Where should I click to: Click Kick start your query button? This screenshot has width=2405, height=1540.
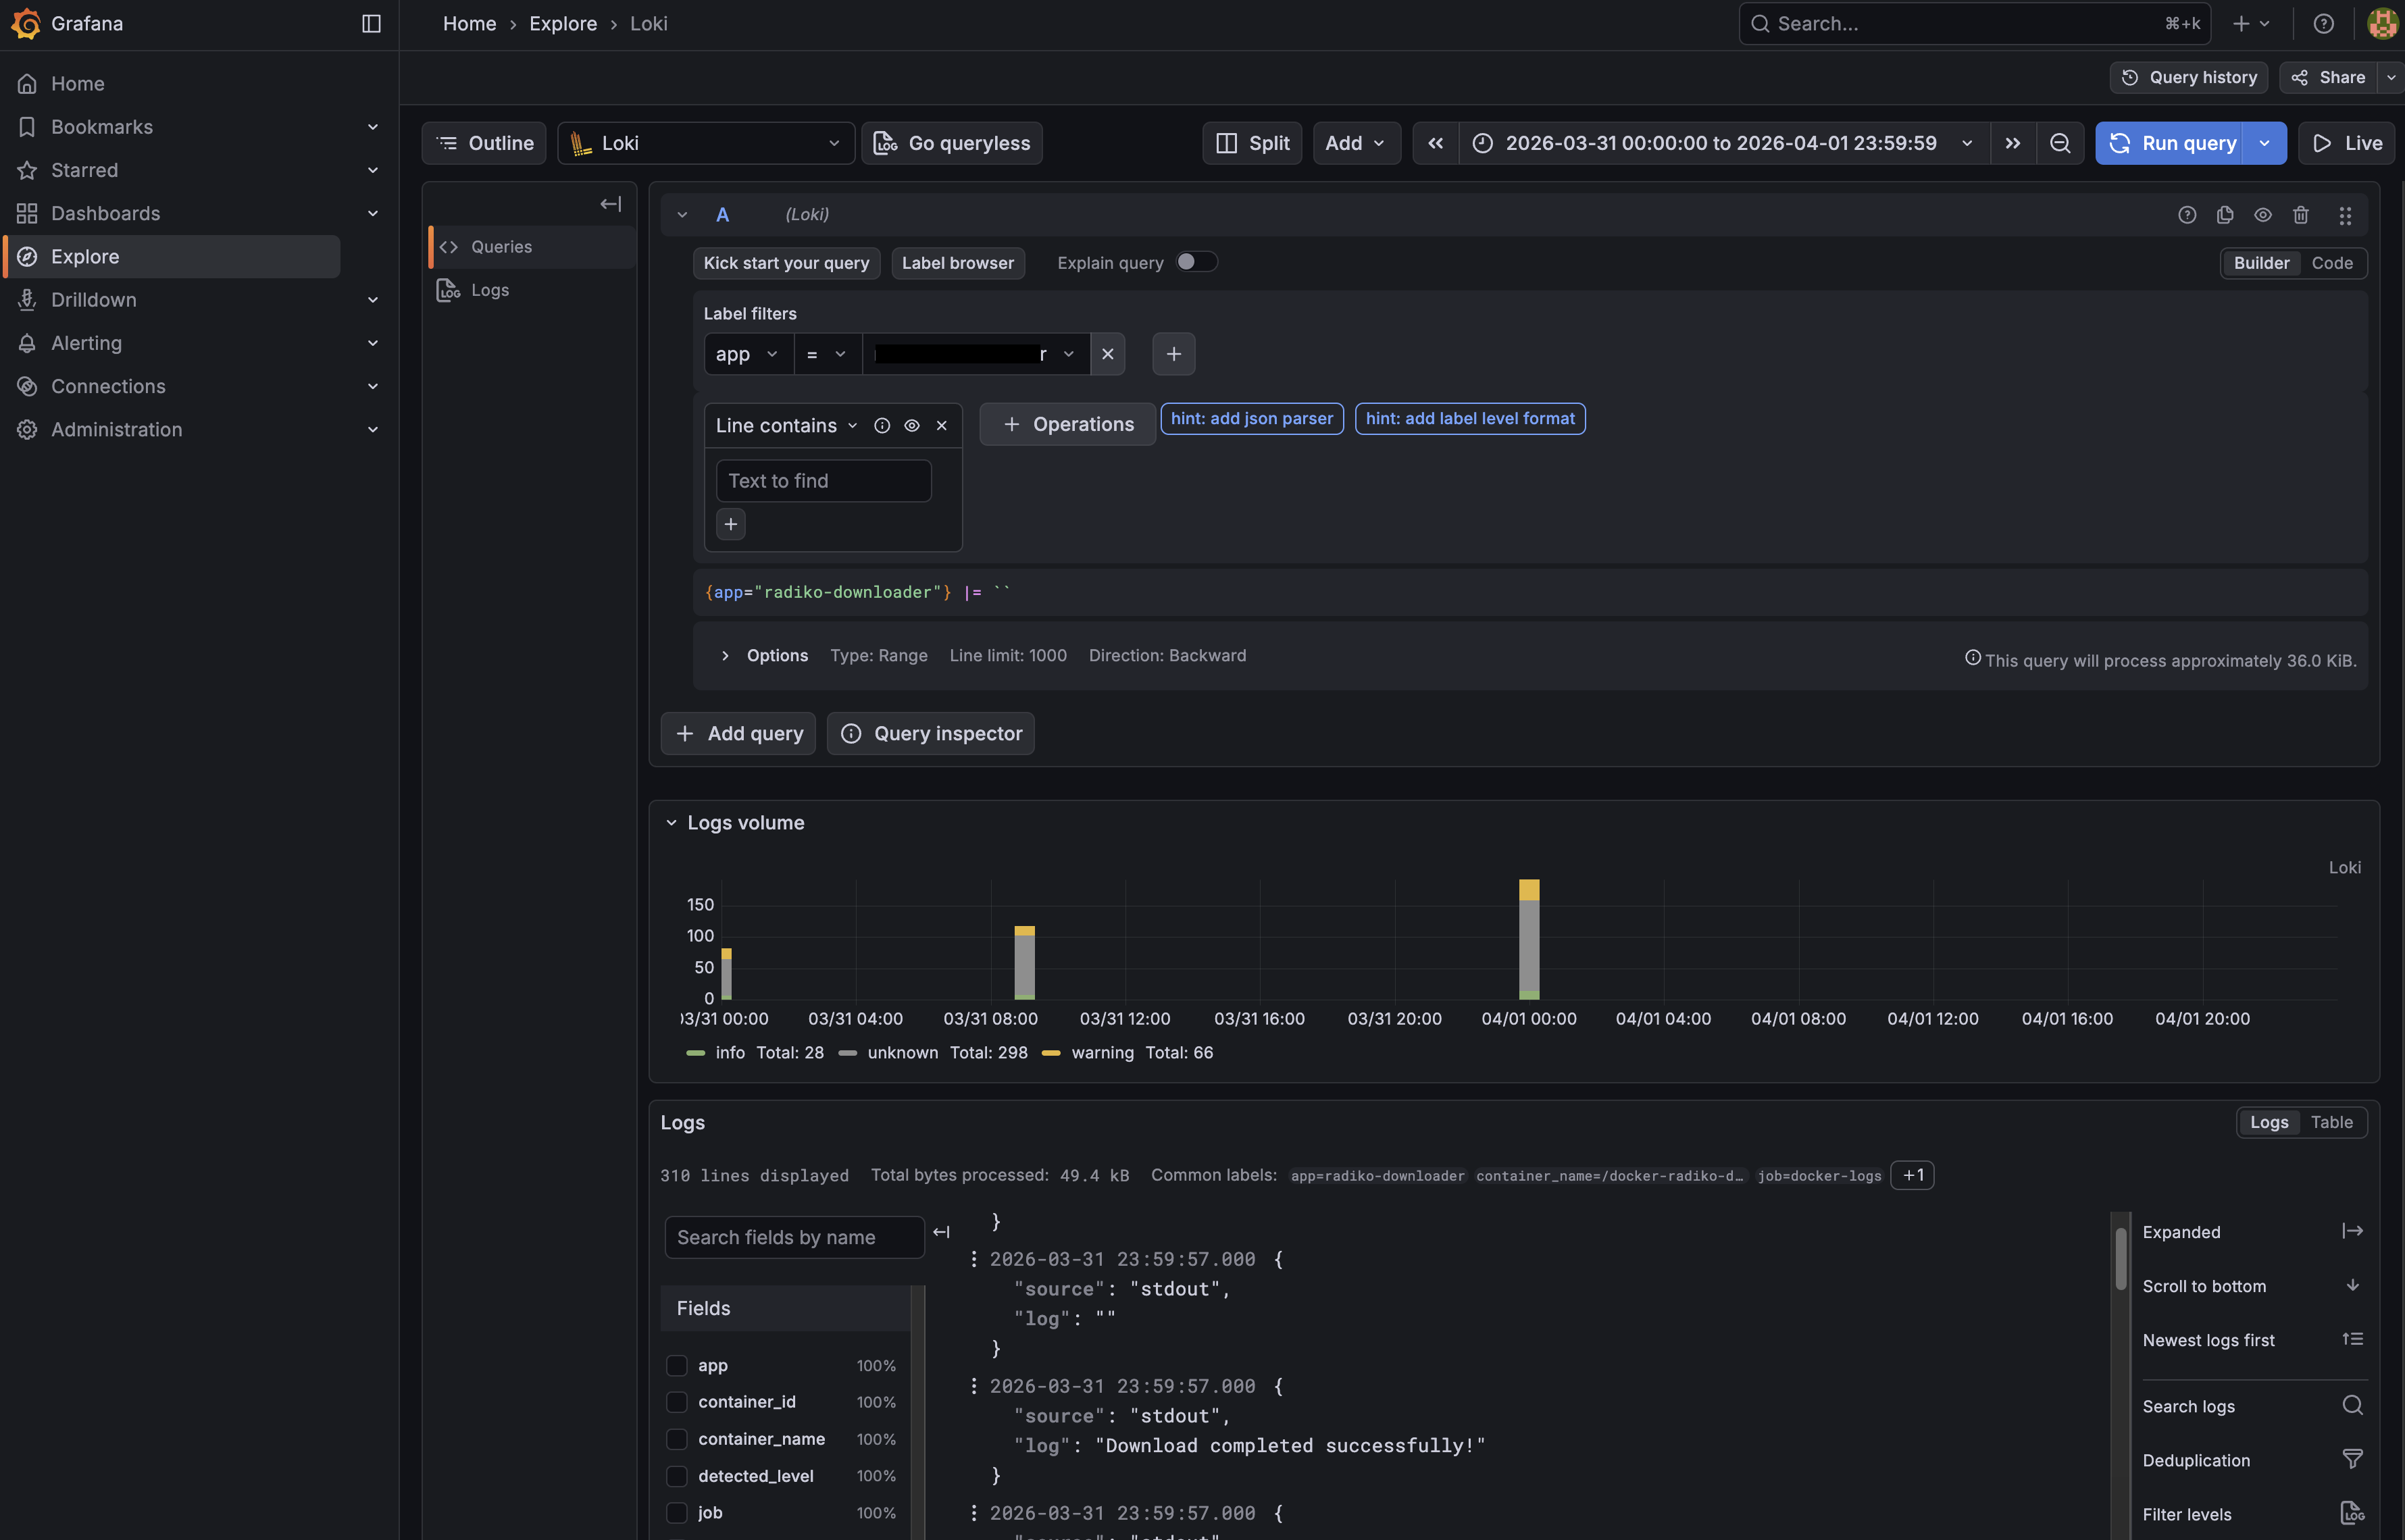[786, 263]
